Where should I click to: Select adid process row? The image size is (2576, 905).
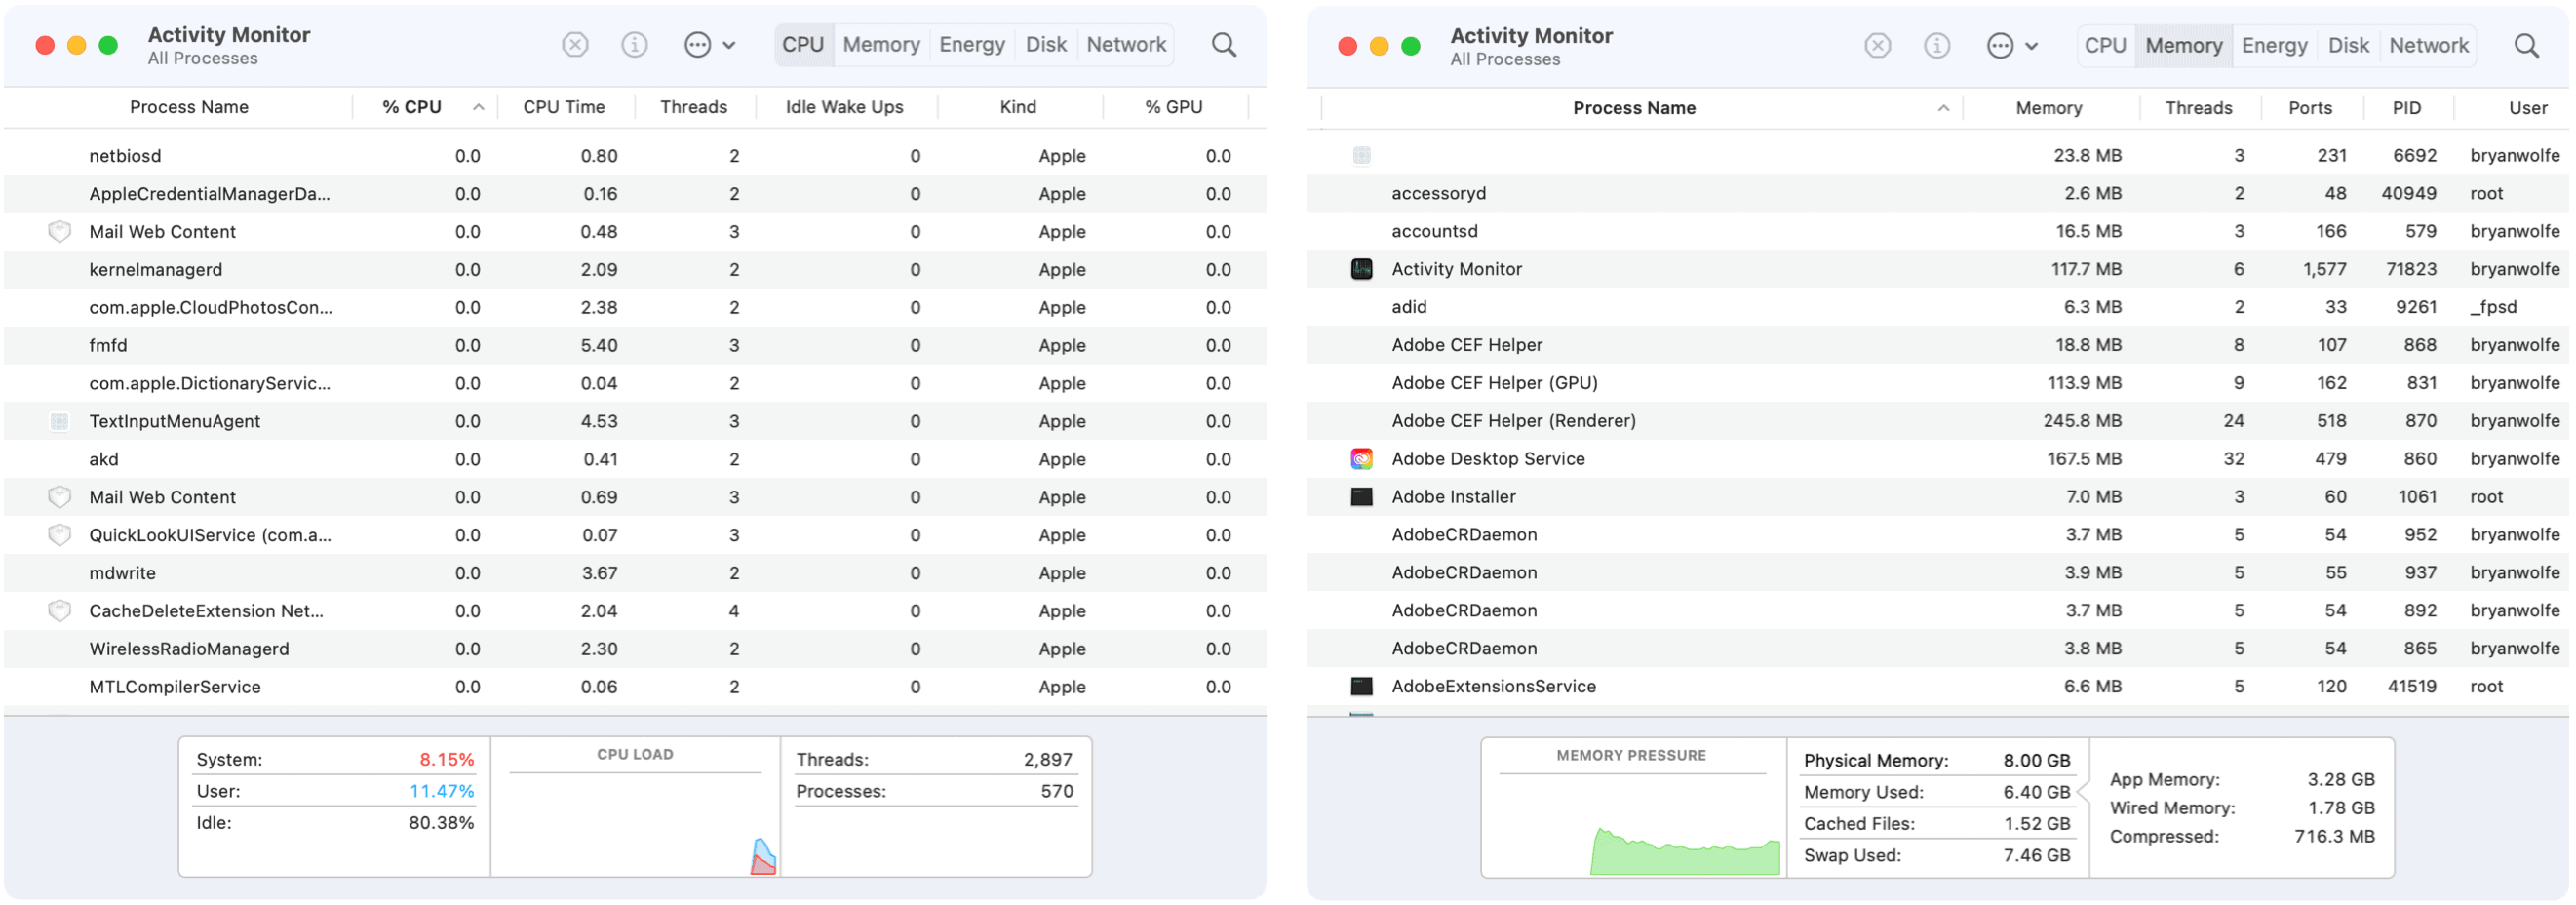click(1937, 307)
